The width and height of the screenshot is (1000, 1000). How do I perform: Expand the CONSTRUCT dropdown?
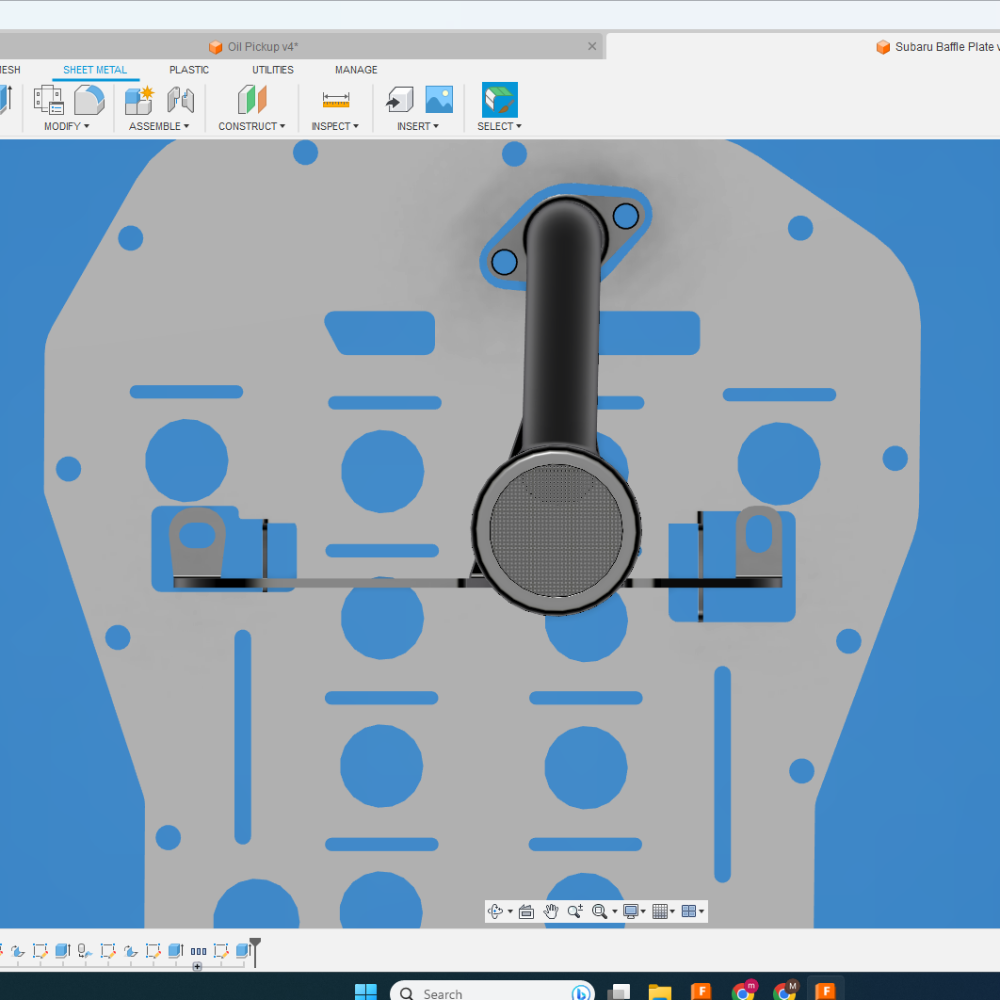click(x=251, y=126)
